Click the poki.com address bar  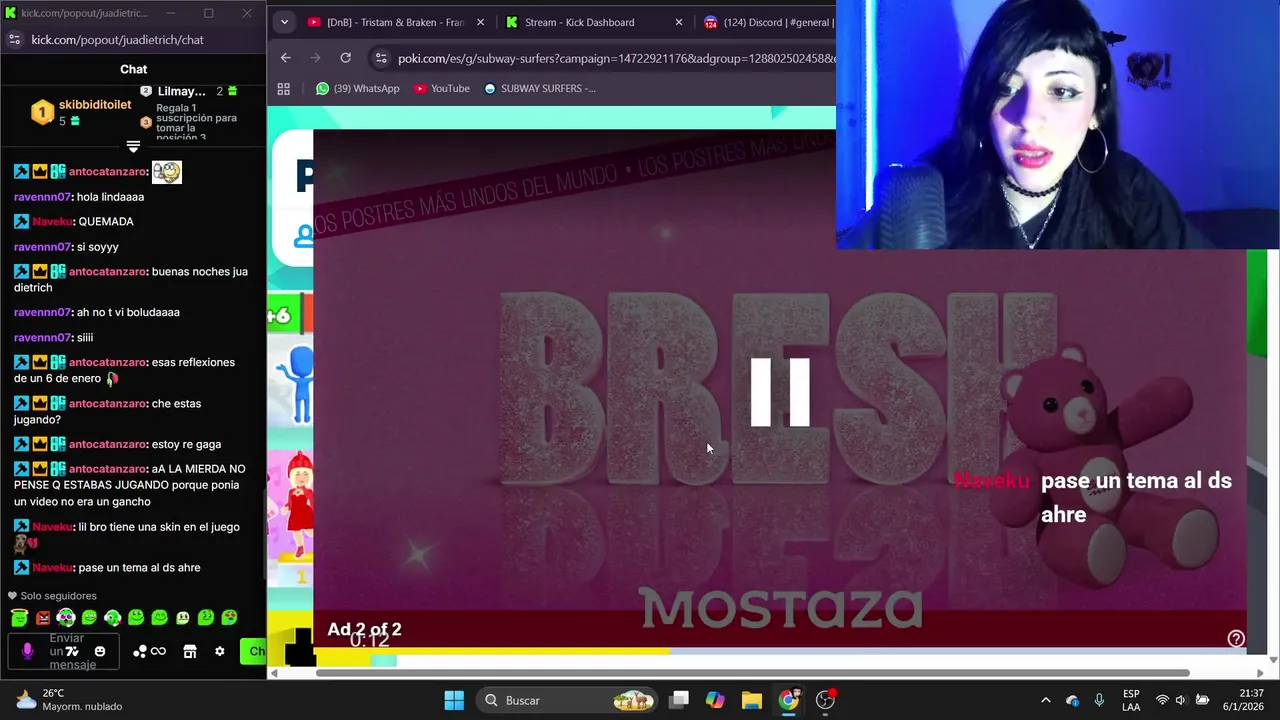(615, 58)
